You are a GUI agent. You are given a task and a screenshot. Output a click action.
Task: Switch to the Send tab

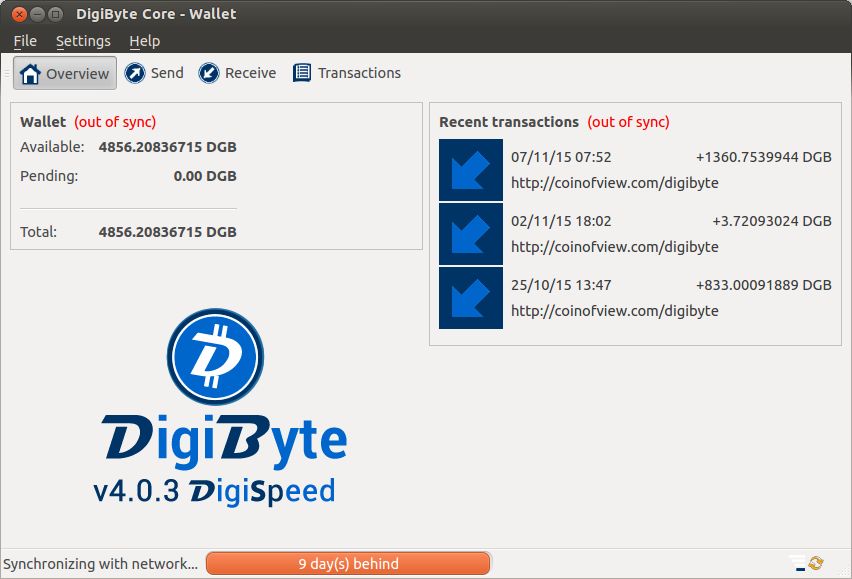pos(156,72)
